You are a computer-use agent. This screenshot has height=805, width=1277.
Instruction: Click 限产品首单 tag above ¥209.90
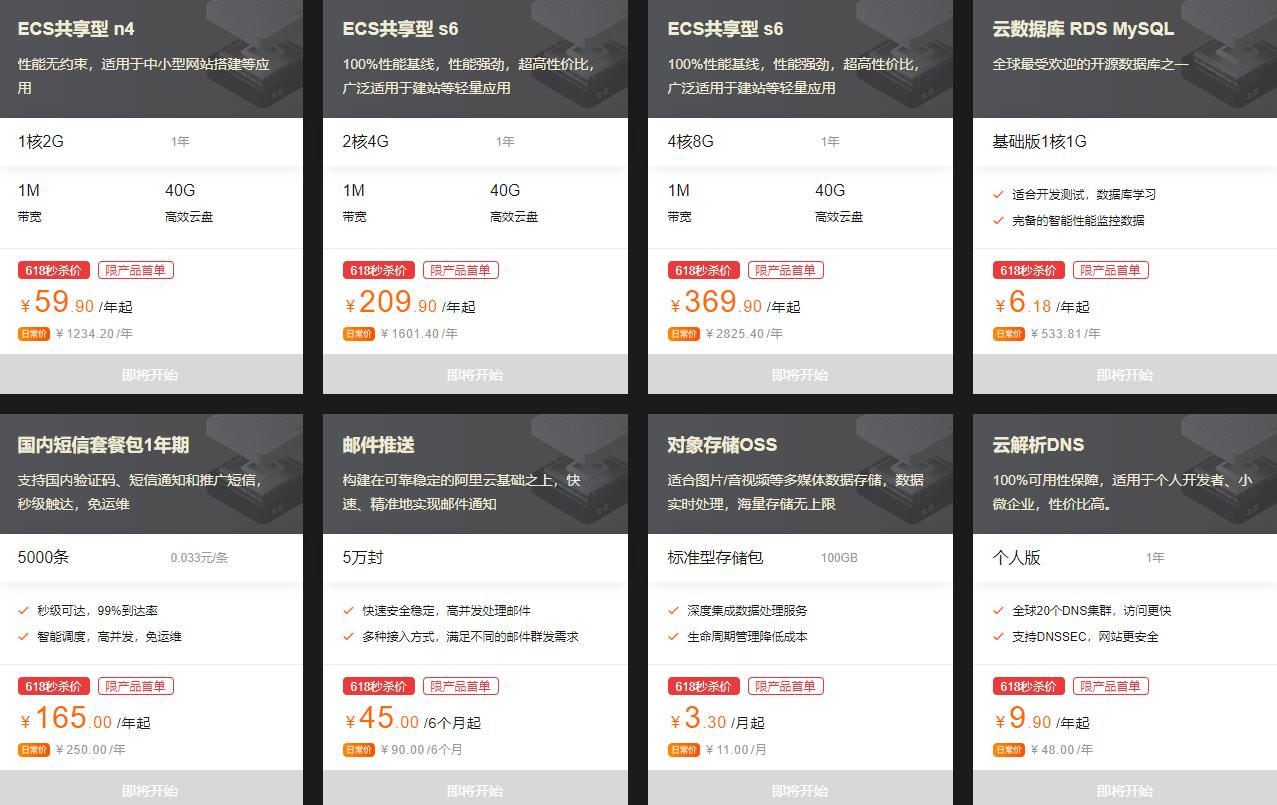click(x=461, y=270)
